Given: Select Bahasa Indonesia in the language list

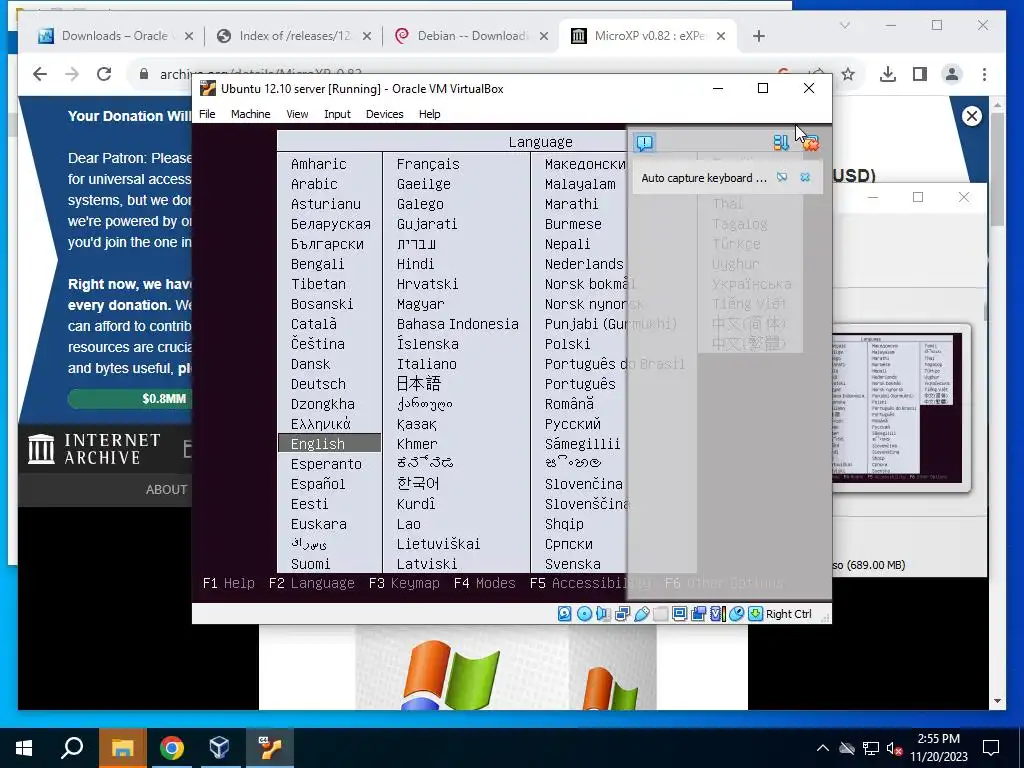Looking at the screenshot, I should point(457,324).
